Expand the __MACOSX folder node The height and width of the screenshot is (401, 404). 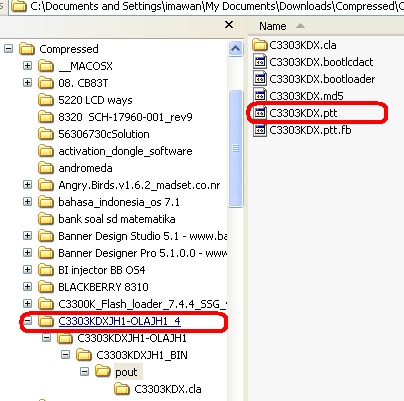pos(28,66)
